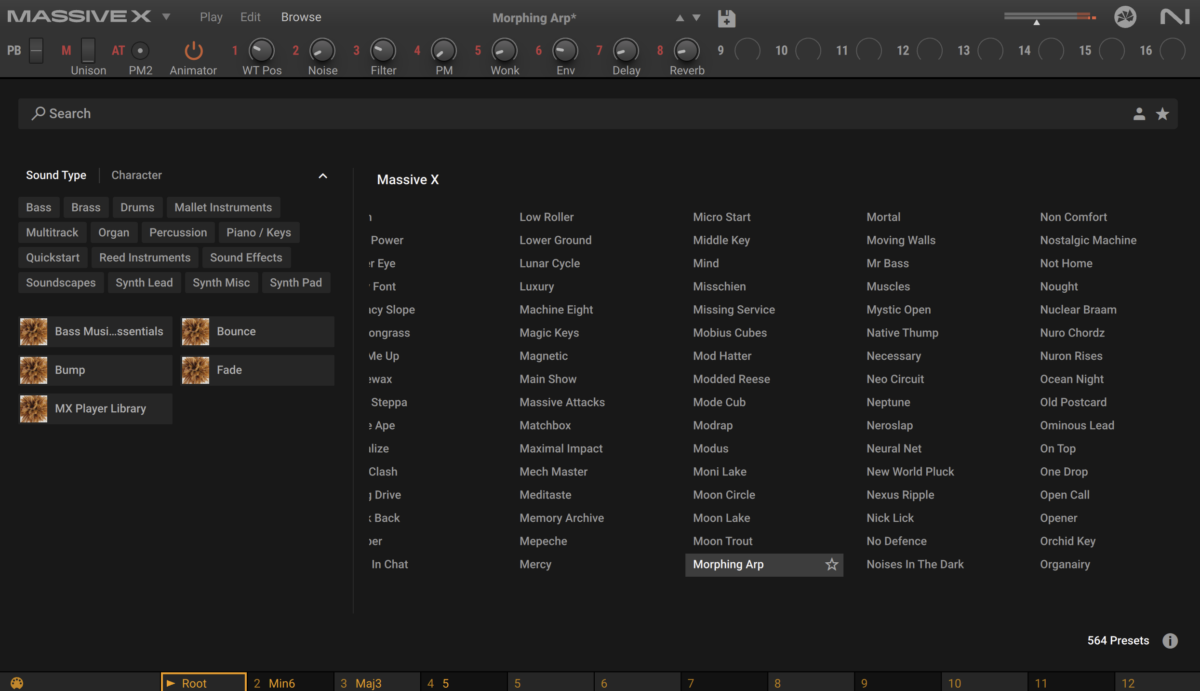Select the Synth Lead tag filter
Screen dimensions: 1200x691
click(144, 283)
